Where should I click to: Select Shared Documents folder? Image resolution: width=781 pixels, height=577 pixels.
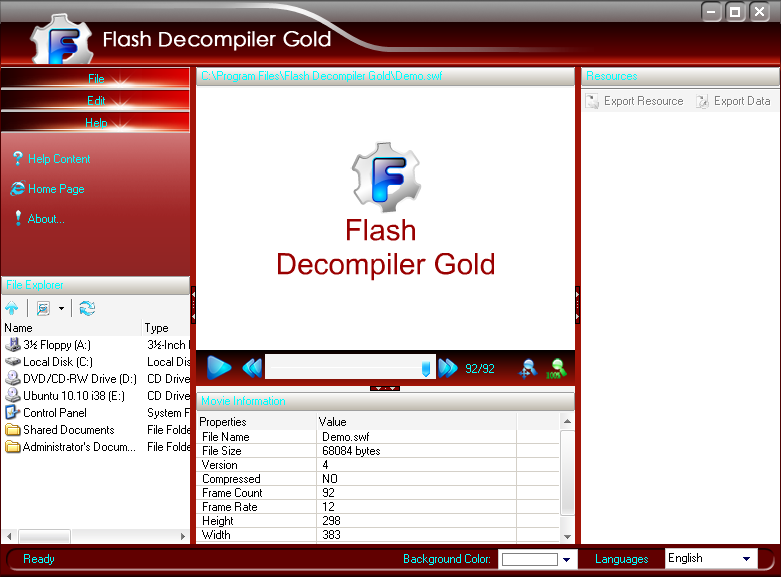[69, 430]
